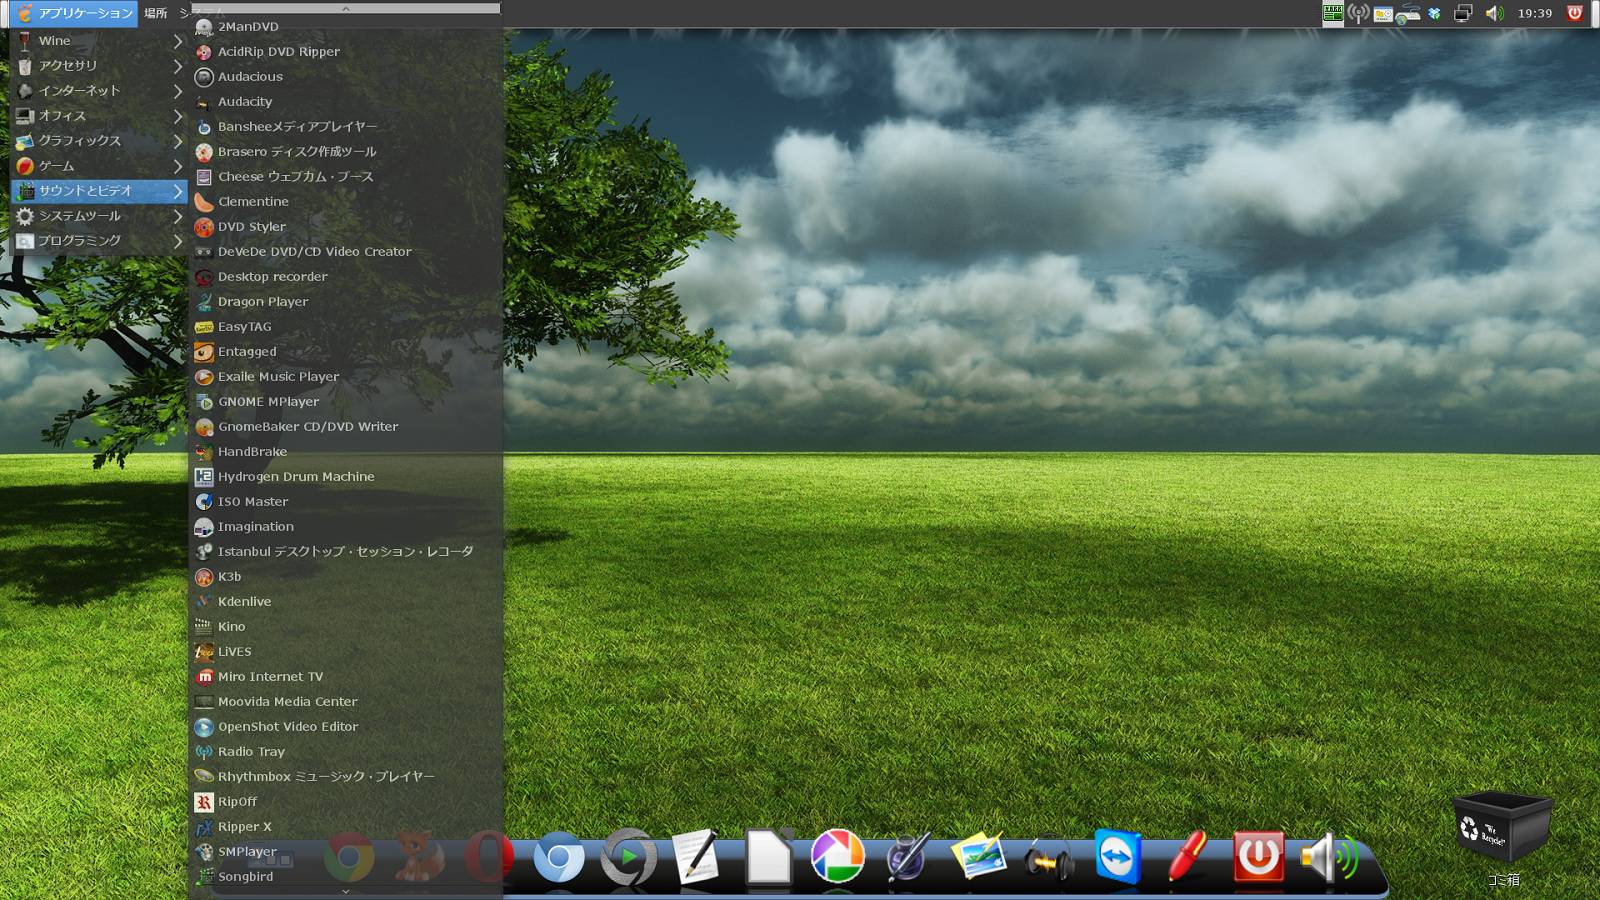Open the wireless network tray icon
The width and height of the screenshot is (1600, 900).
coord(1358,13)
